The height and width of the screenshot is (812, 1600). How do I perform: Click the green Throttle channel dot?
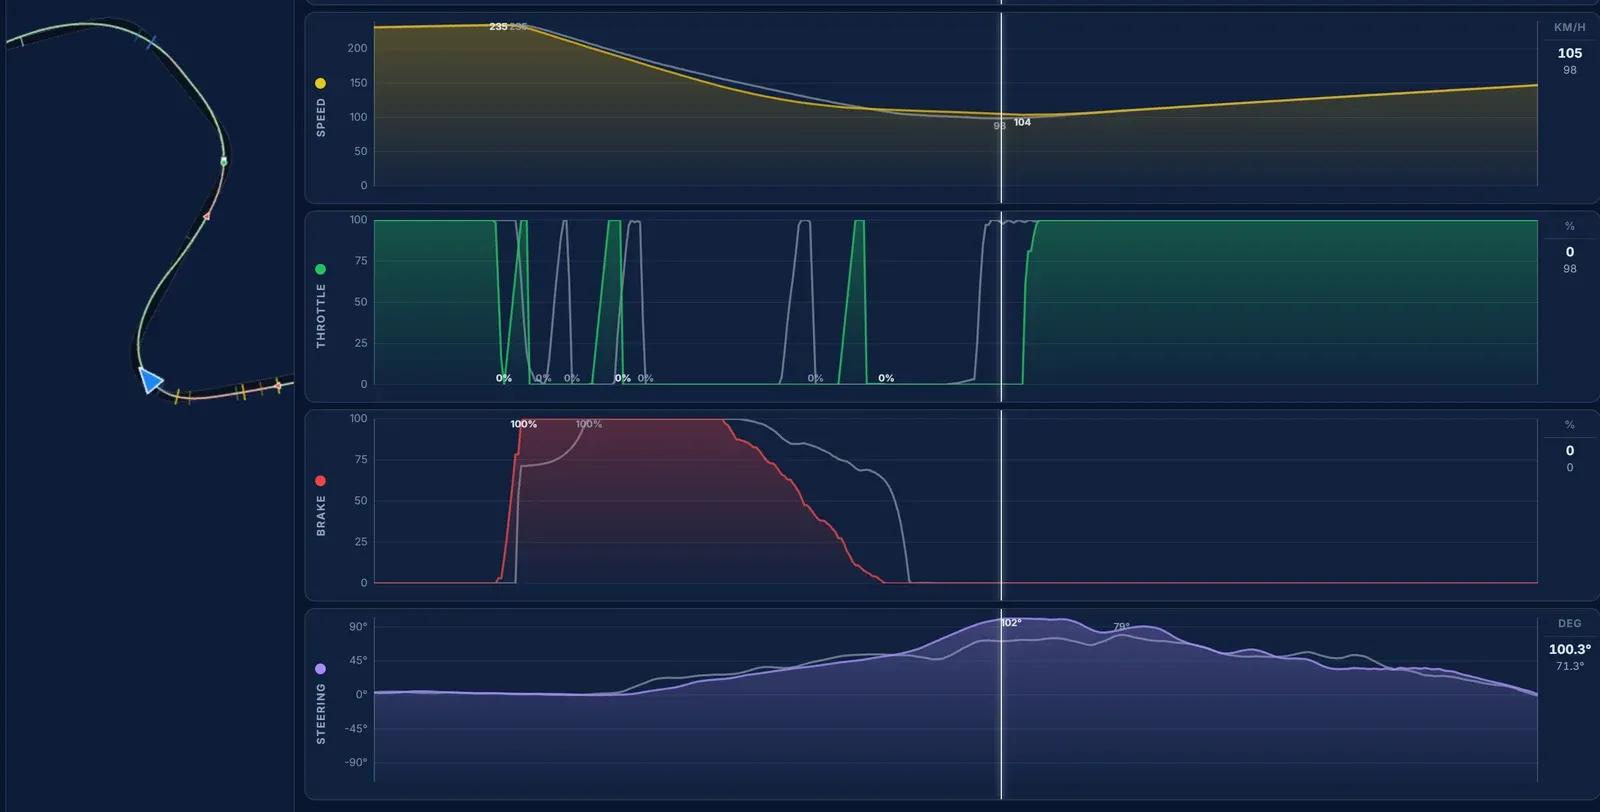tap(320, 269)
